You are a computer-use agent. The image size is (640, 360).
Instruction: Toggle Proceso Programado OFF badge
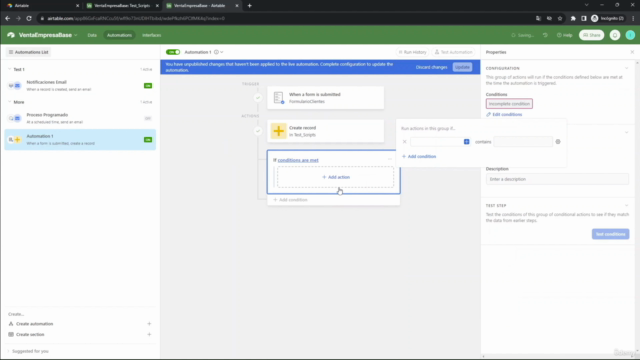tap(148, 118)
